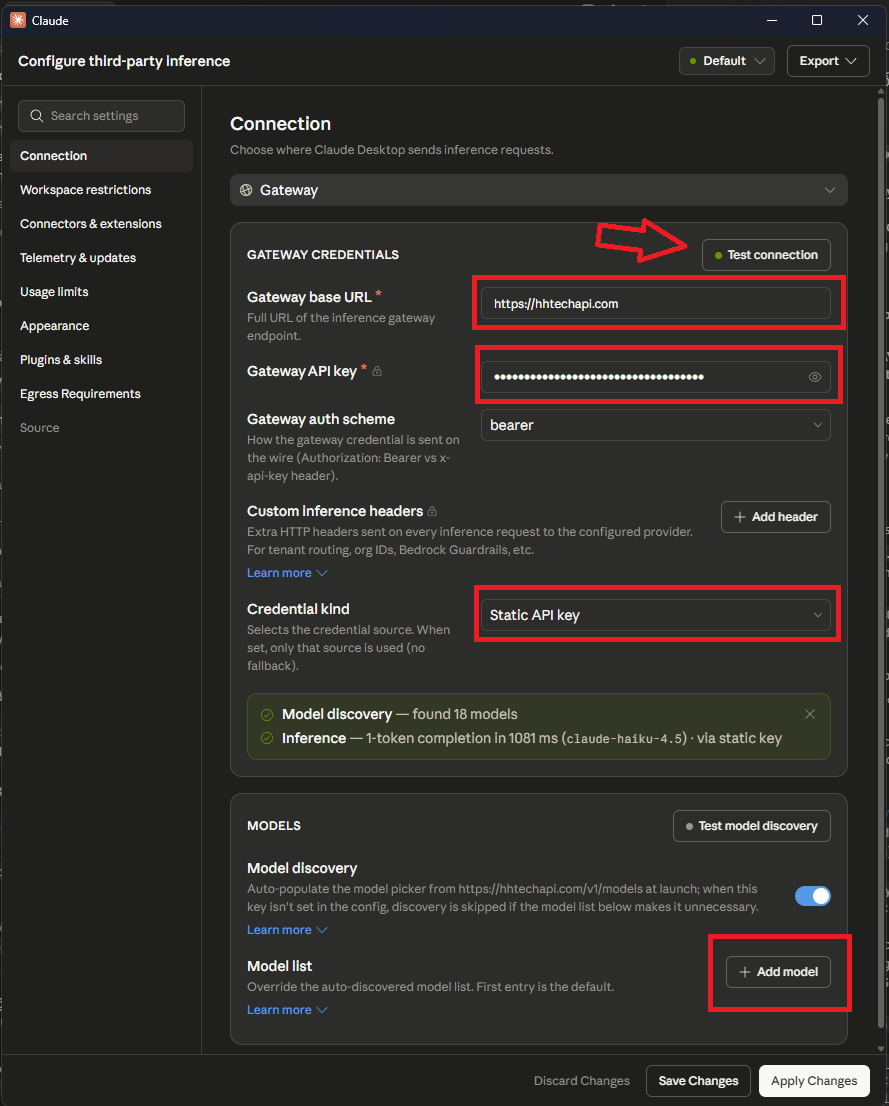This screenshot has height=1106, width=889.
Task: Click lock icon next to Gateway API key
Action: coord(377,371)
